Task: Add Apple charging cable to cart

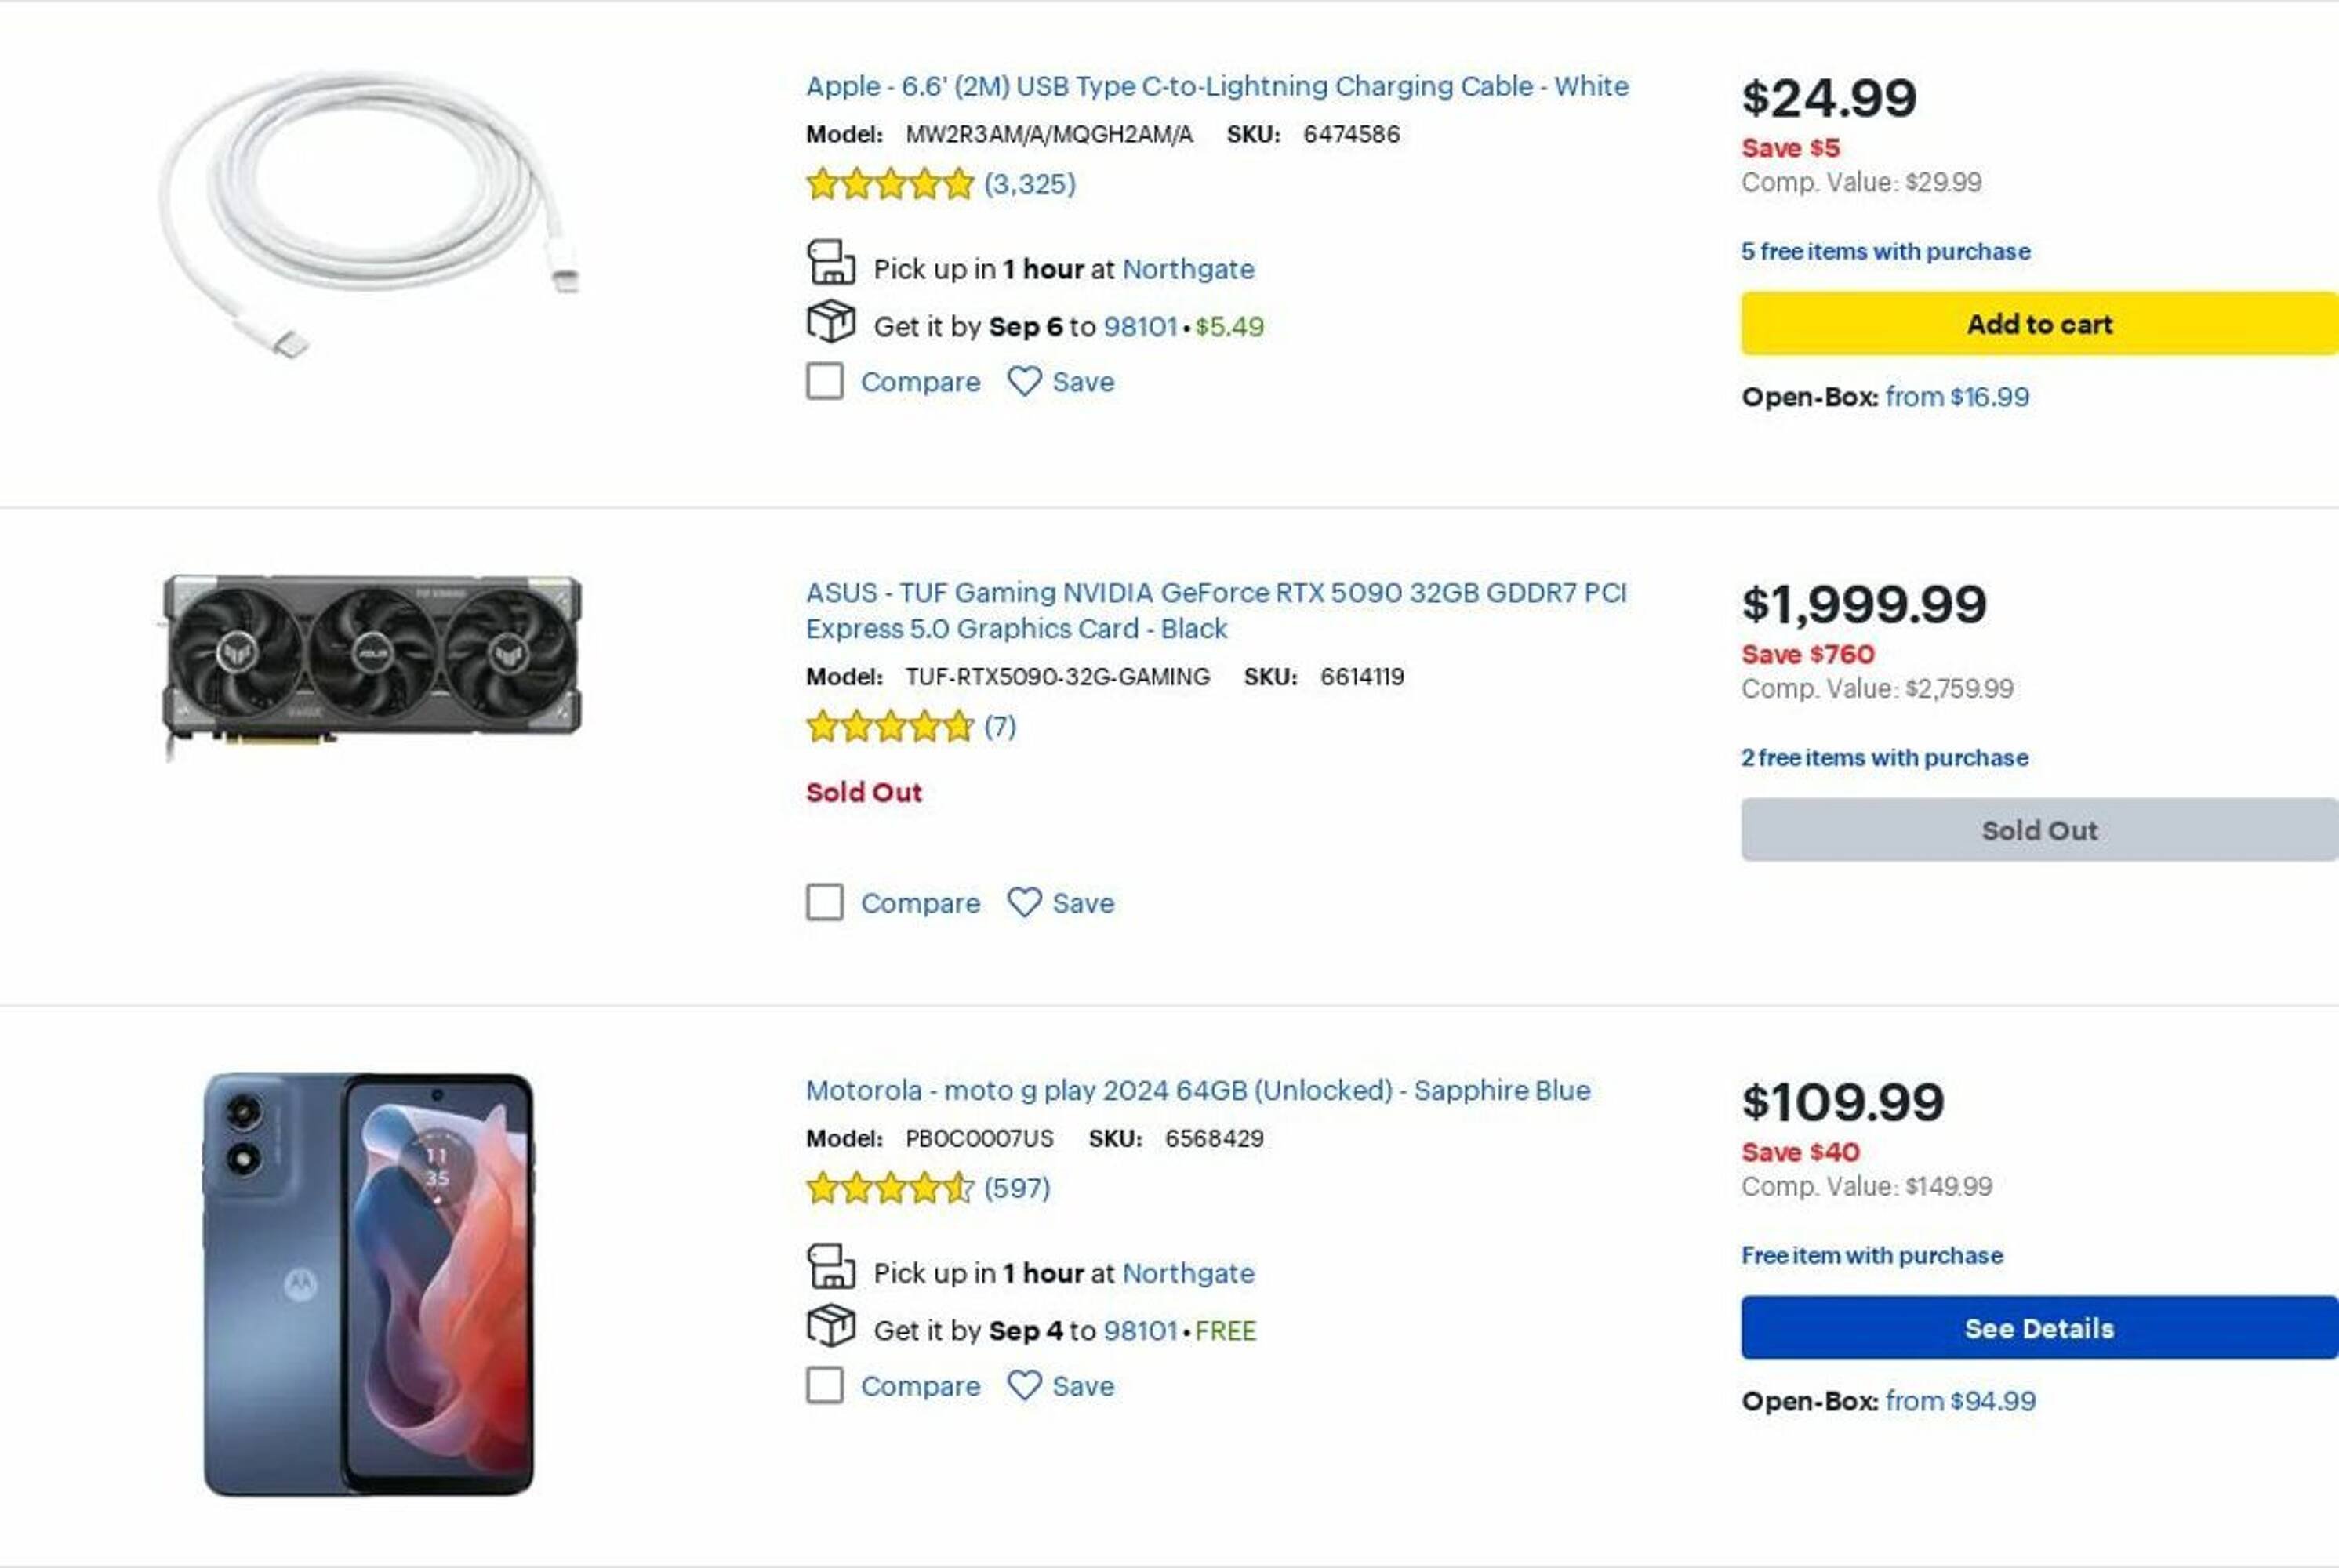Action: coord(2038,324)
